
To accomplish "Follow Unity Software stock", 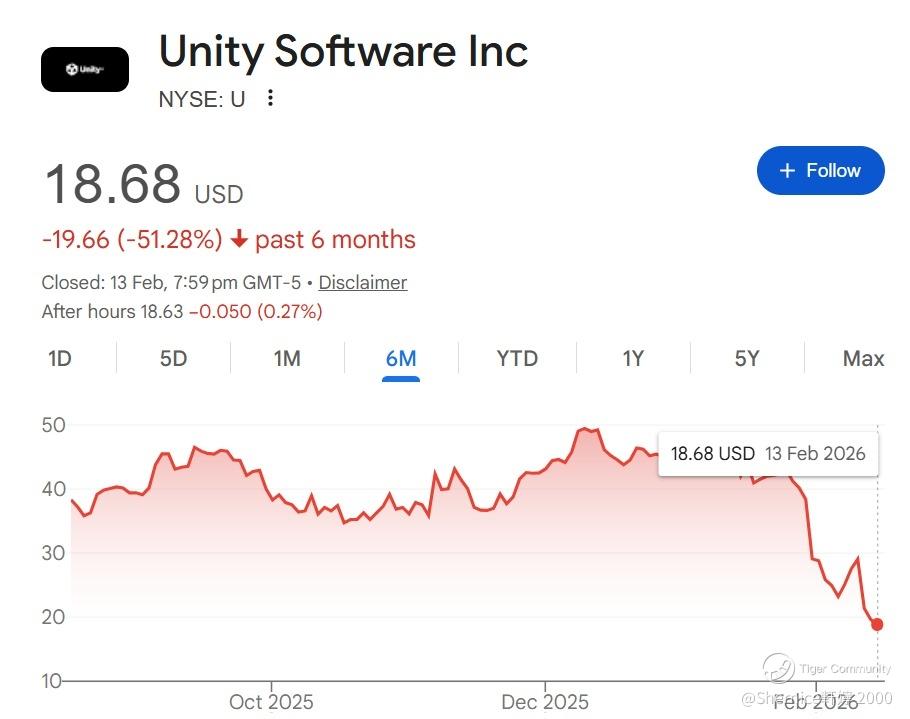I will coord(821,171).
